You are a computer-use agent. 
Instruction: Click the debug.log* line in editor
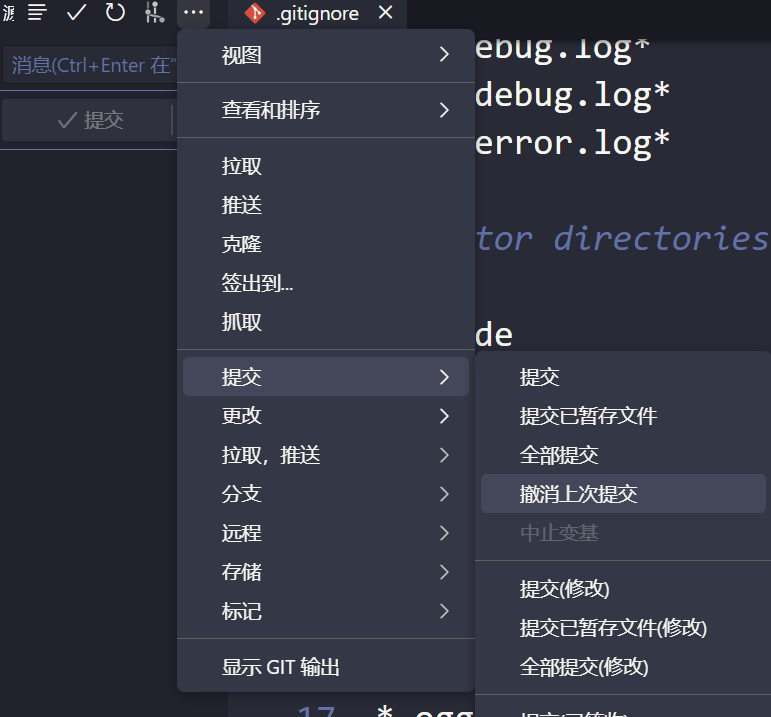pos(573,95)
